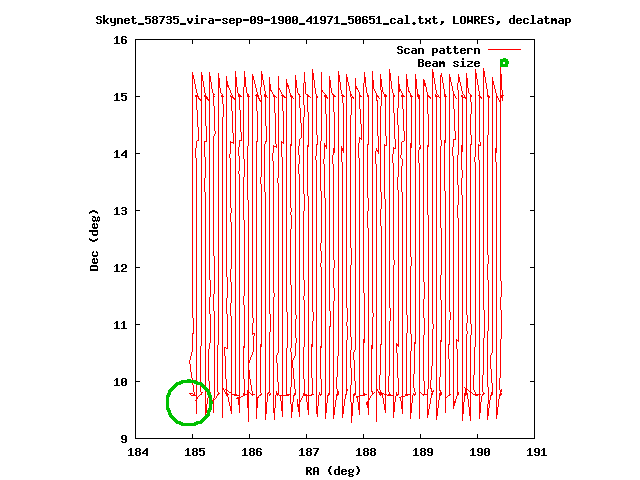The image size is (640, 480).
Task: Click the 'Scan pattern' legend label
Action: 438,50
